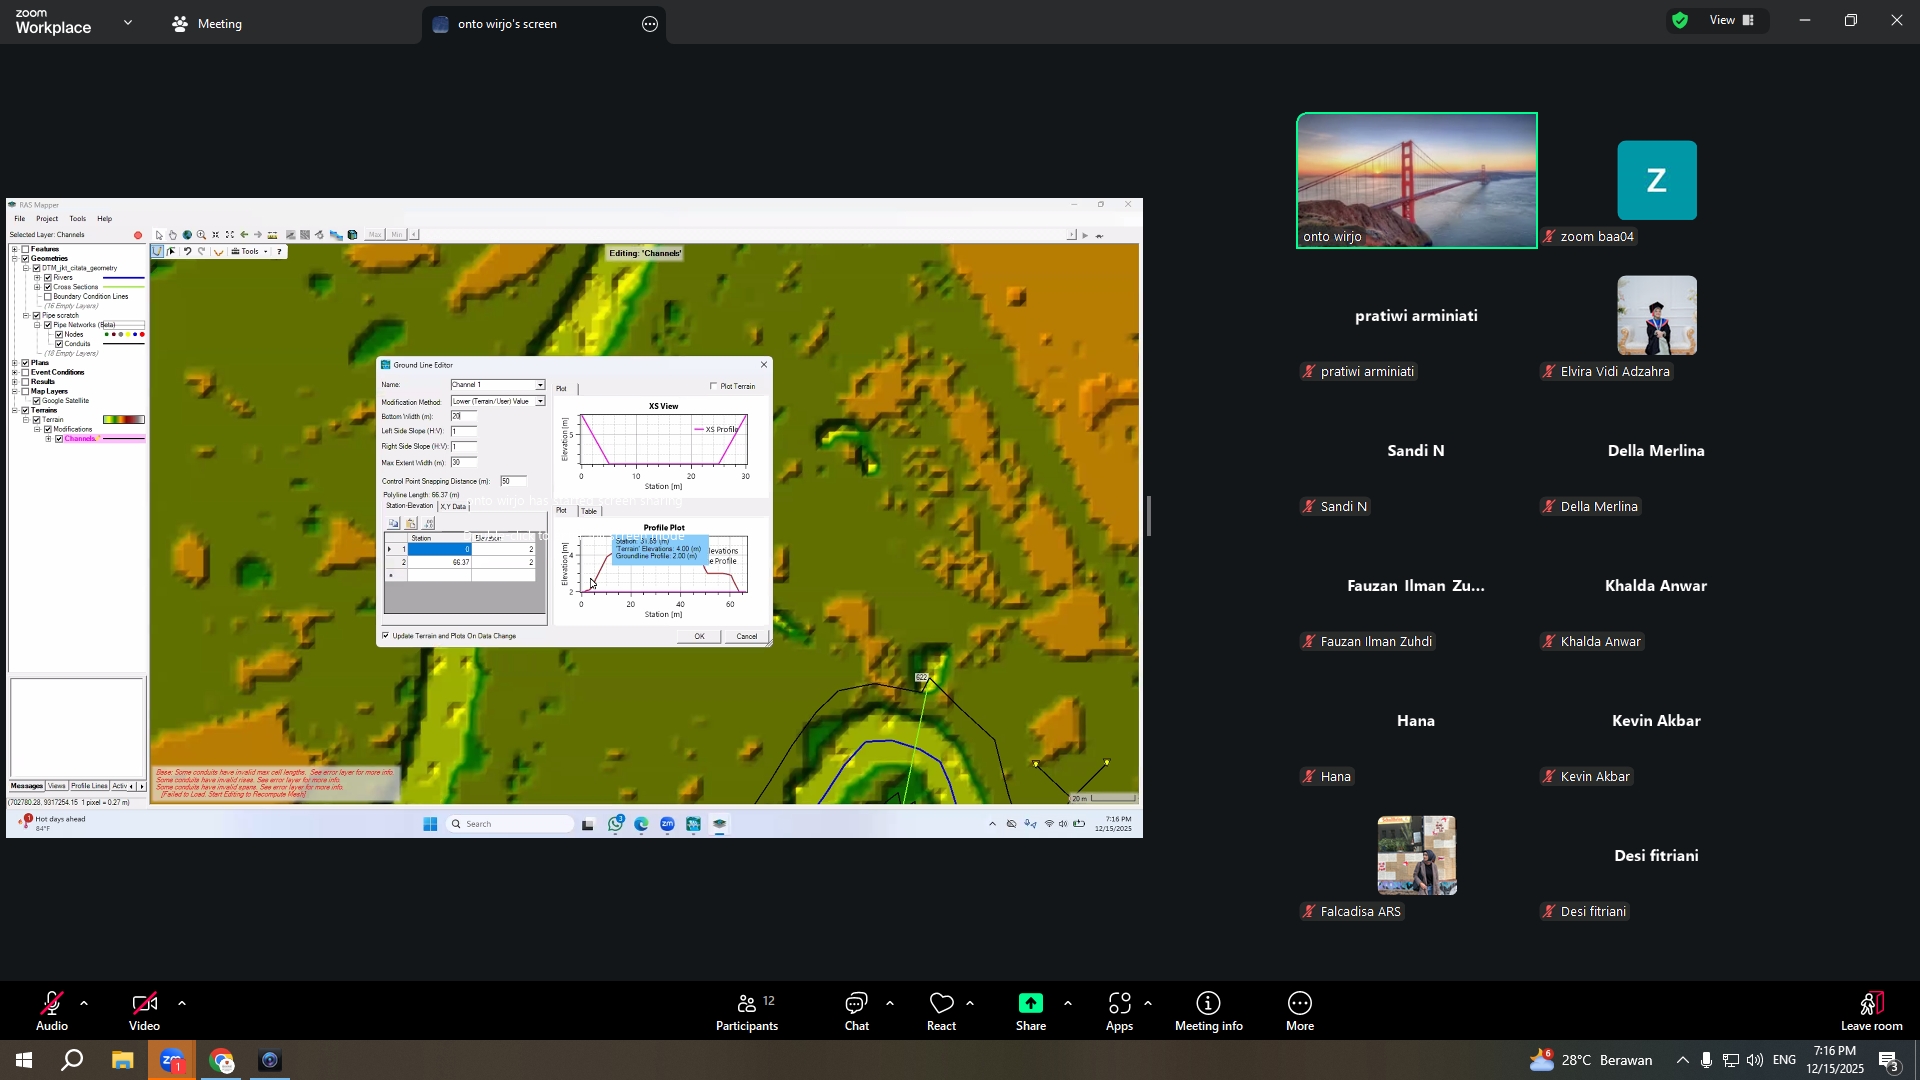Enable the Plot Terrain checkbox
The height and width of the screenshot is (1080, 1920).
pos(714,386)
